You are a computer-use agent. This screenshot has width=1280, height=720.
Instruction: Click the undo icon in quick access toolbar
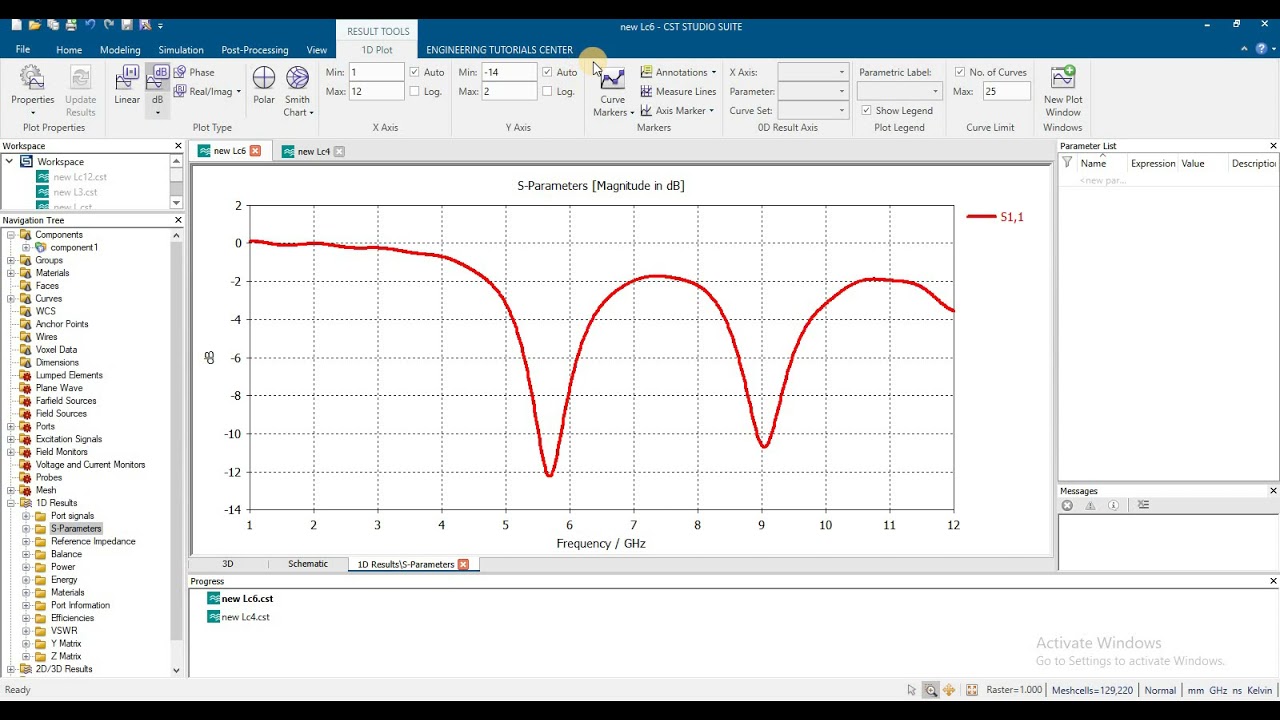89,24
